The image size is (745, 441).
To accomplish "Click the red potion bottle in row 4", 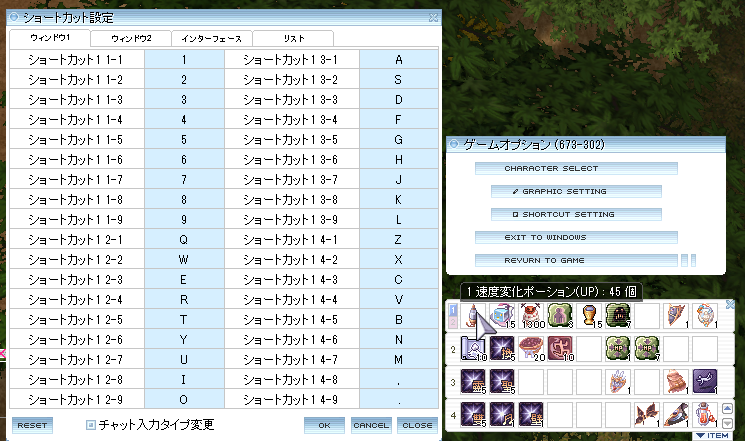I will point(706,414).
